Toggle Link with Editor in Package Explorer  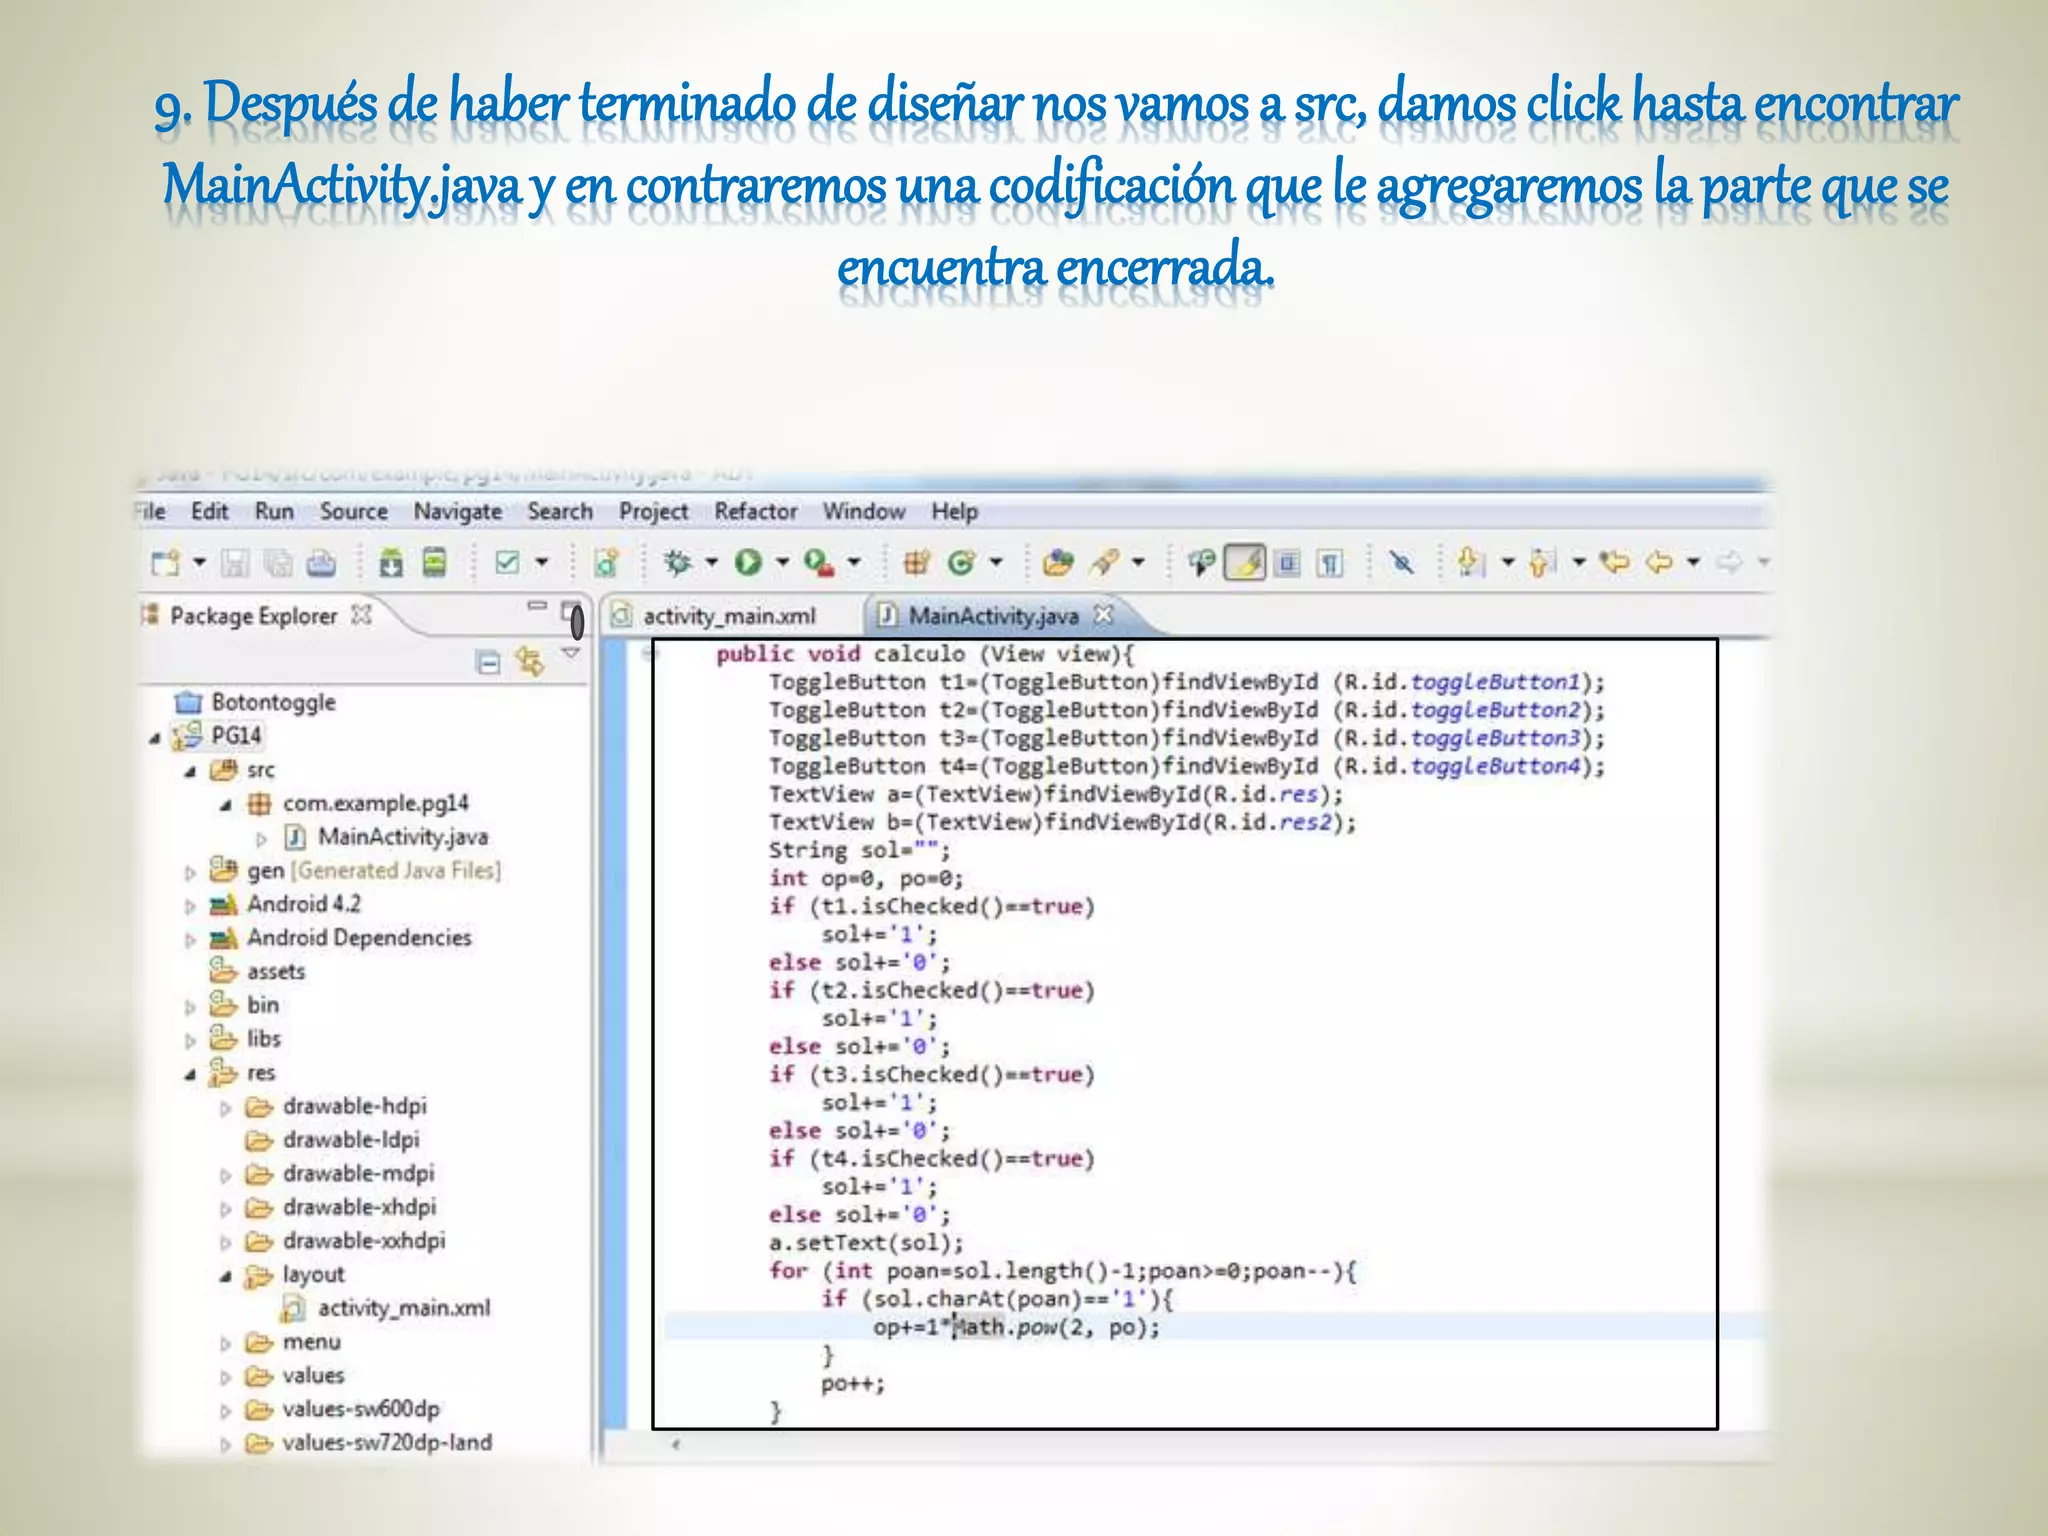point(530,661)
